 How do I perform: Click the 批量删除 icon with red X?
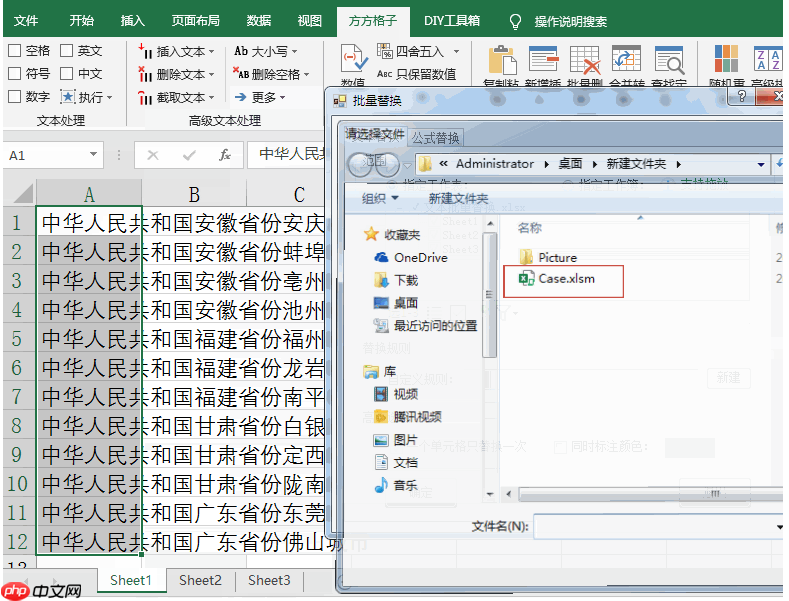tap(585, 59)
